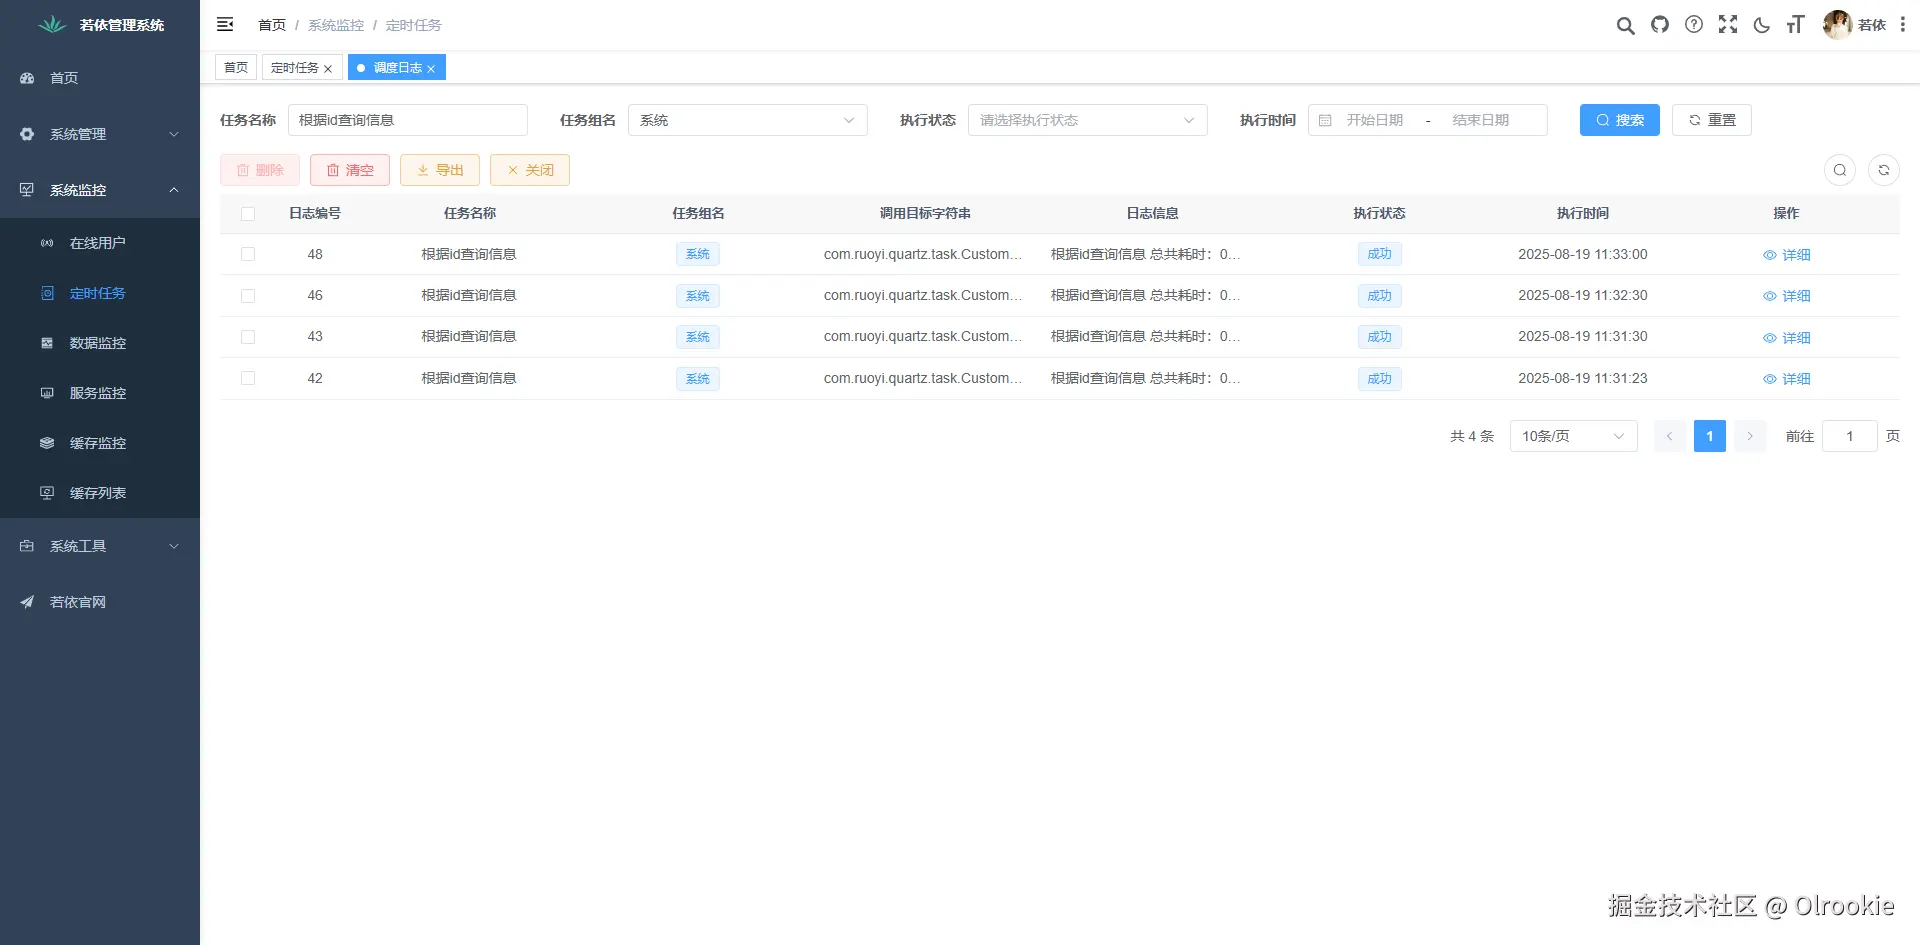Expand the 系统管理 sidebar menu
The width and height of the screenshot is (1920, 945).
click(100, 134)
